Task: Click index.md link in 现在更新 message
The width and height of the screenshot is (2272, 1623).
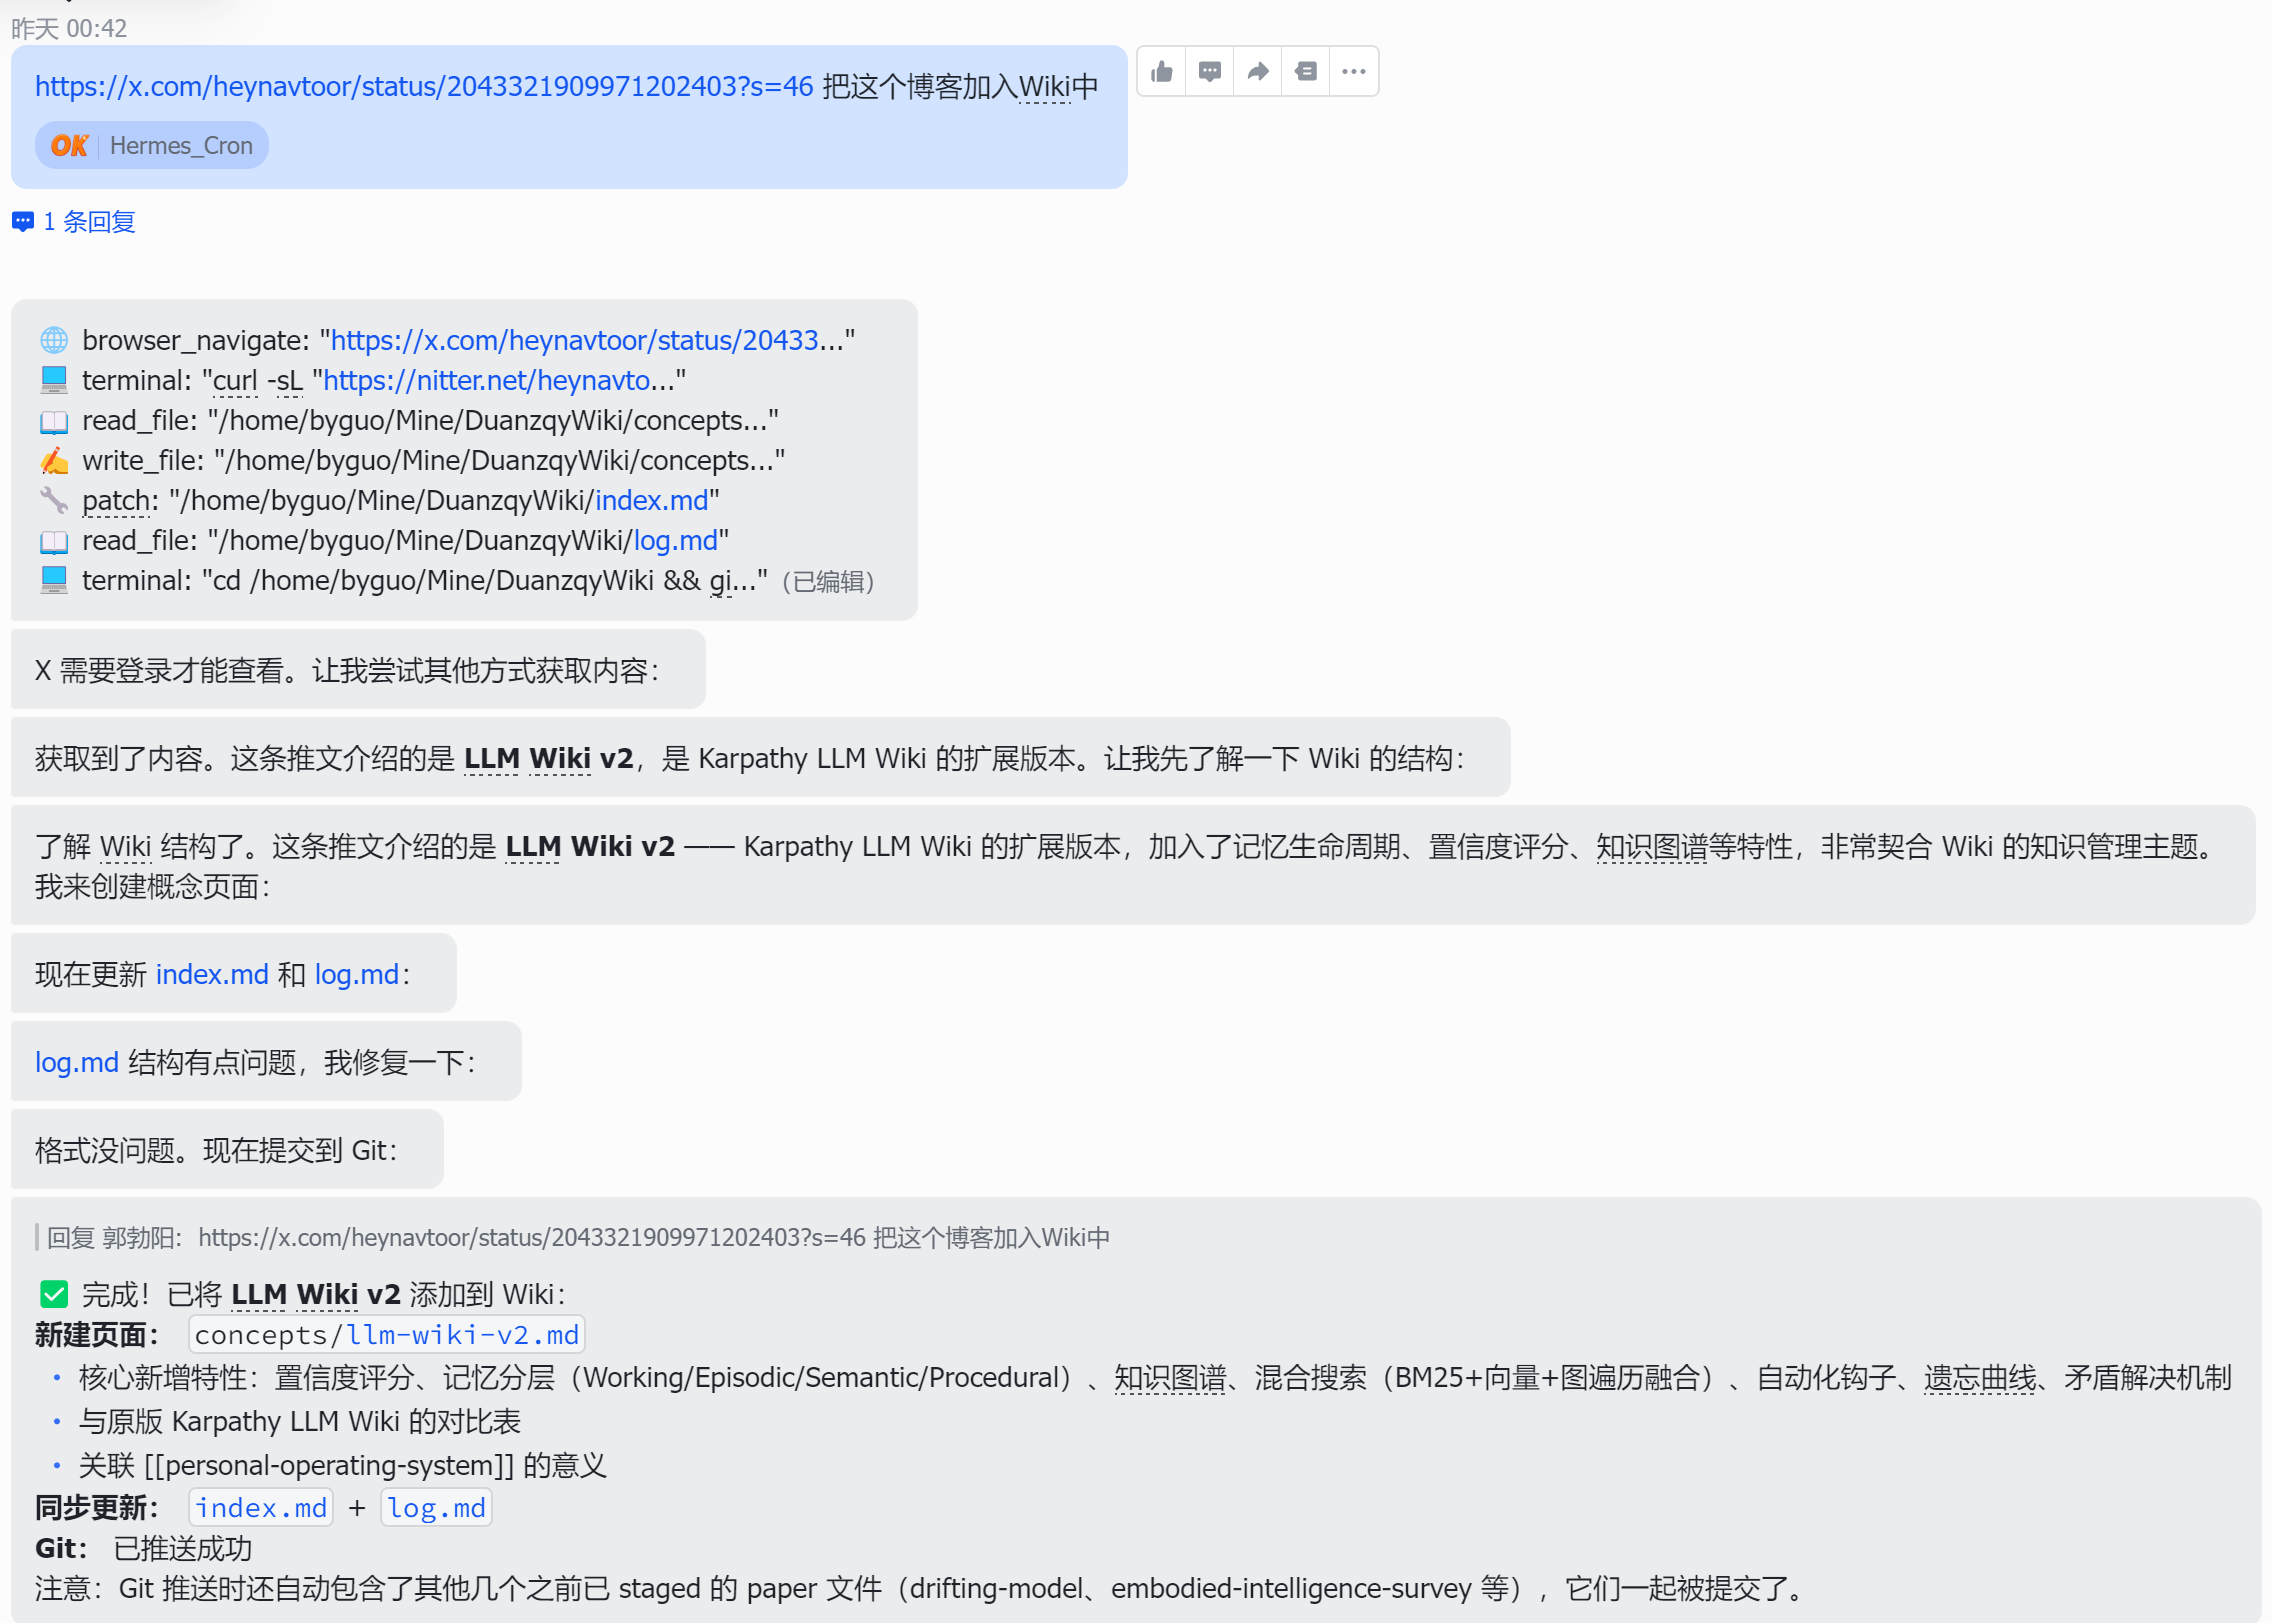Action: click(212, 975)
